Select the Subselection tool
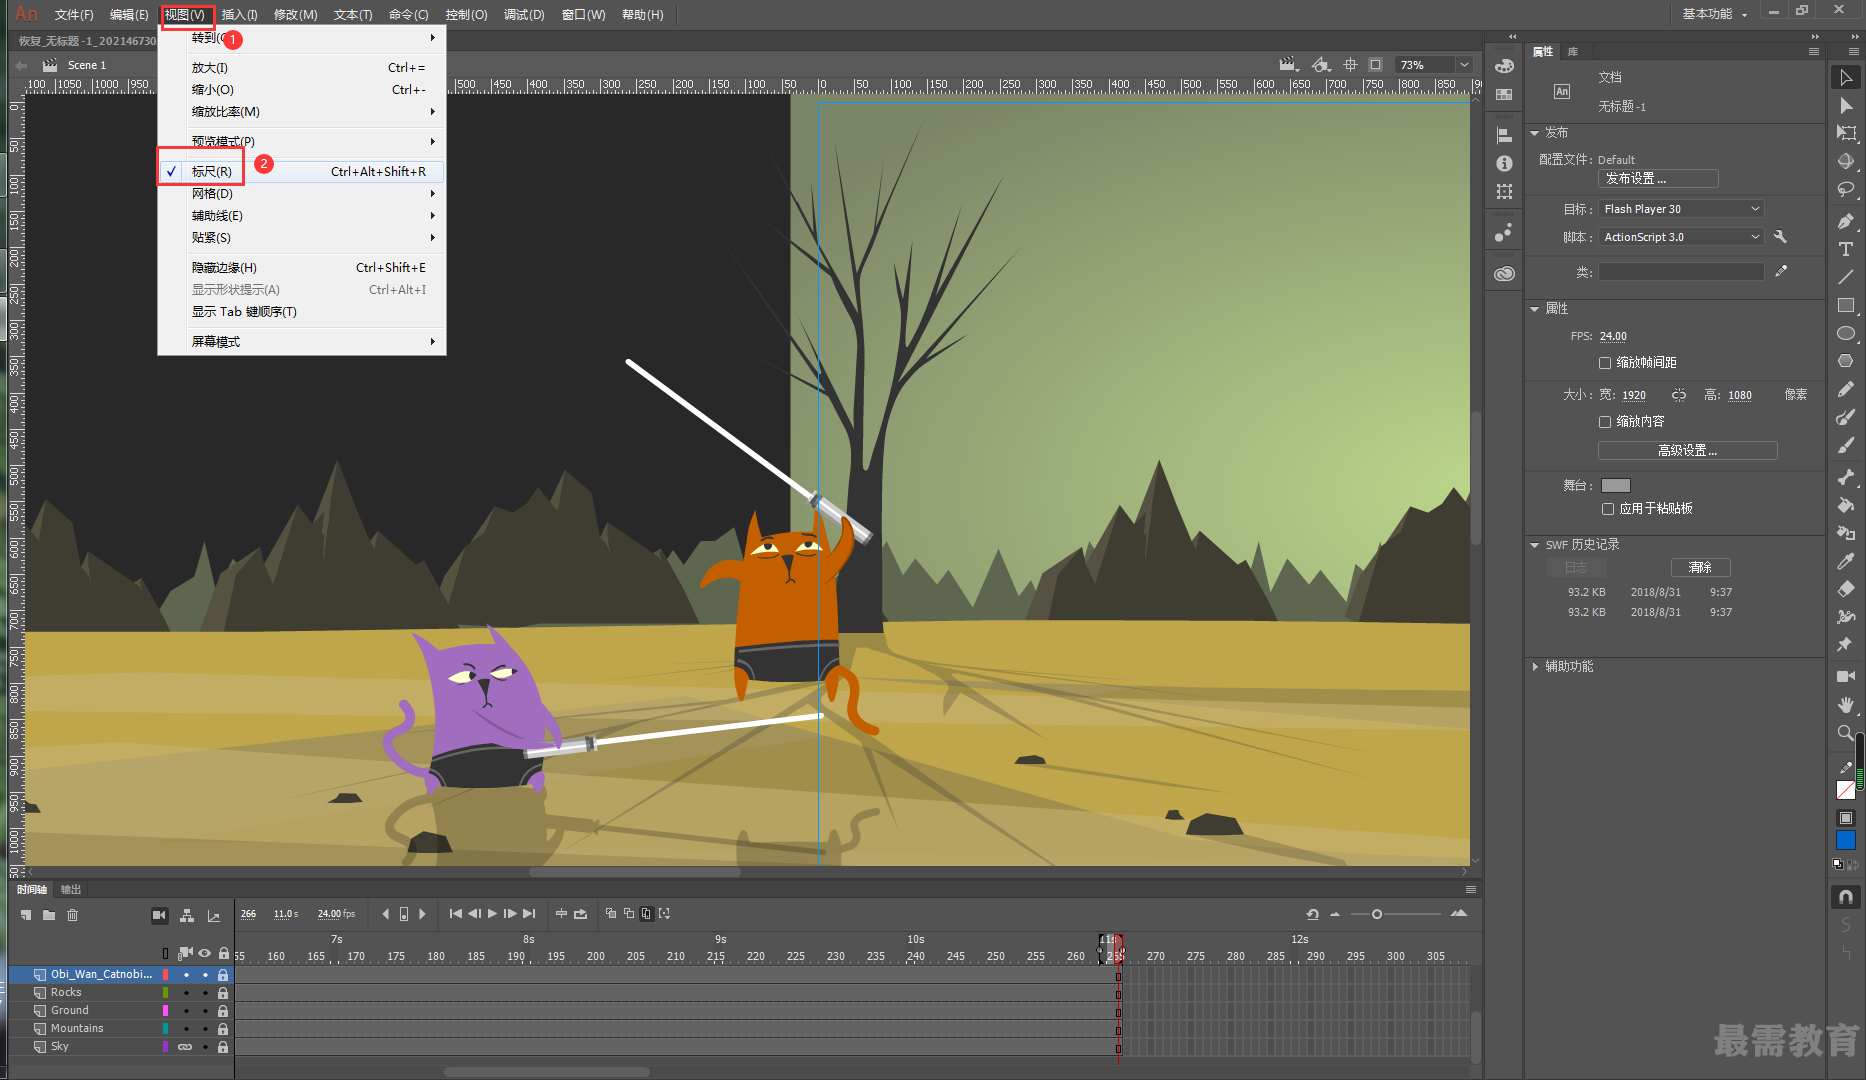This screenshot has height=1080, width=1866. point(1846,105)
